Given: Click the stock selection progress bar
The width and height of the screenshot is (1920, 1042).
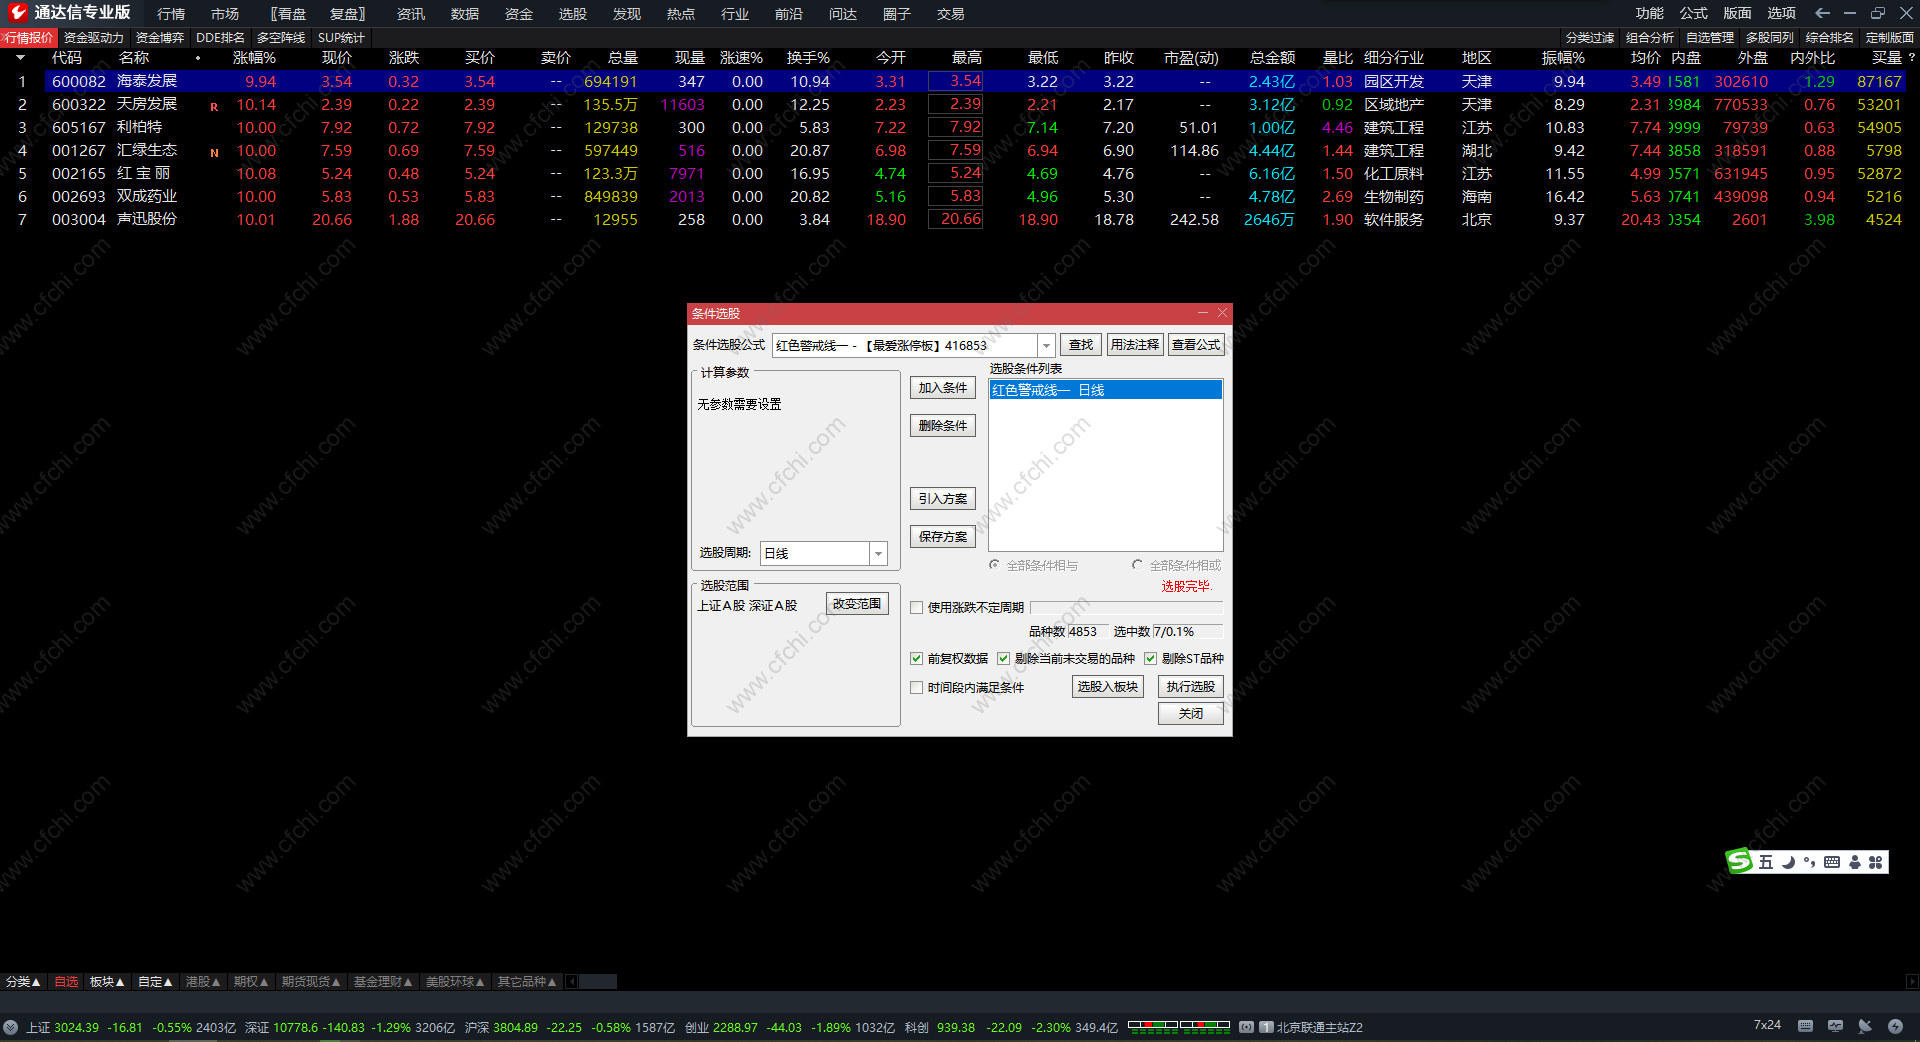Looking at the screenshot, I should click(1126, 607).
